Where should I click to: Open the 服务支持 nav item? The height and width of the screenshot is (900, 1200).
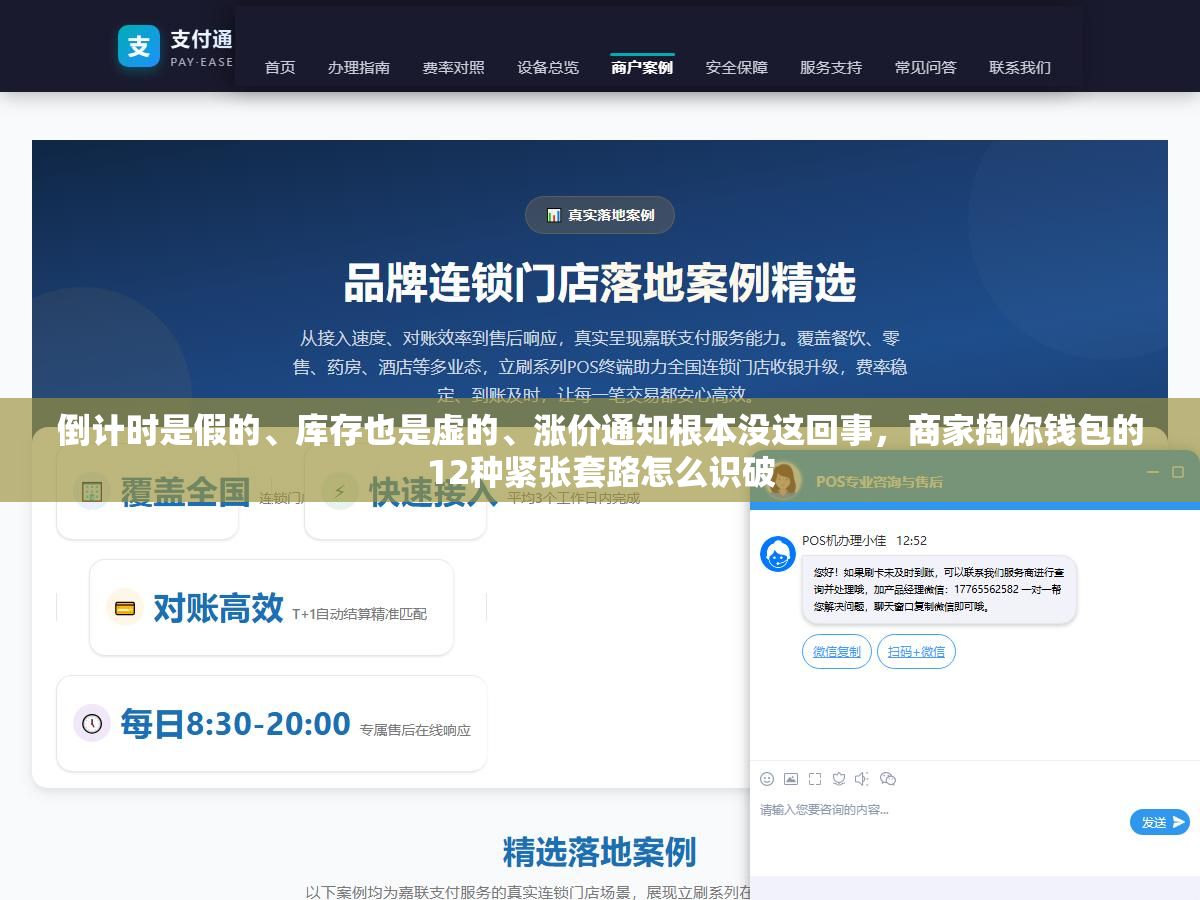click(831, 67)
